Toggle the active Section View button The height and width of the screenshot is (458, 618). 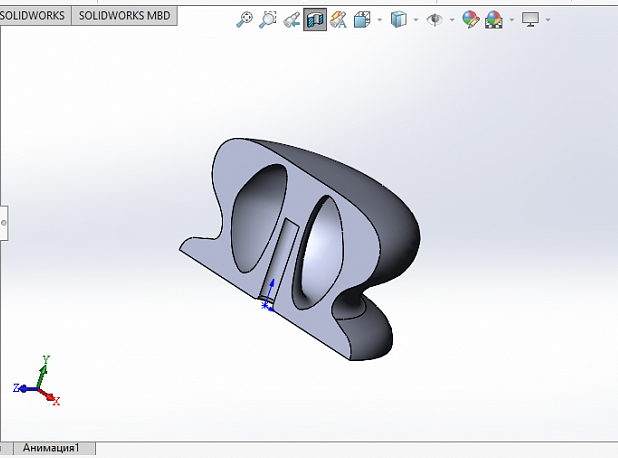315,19
